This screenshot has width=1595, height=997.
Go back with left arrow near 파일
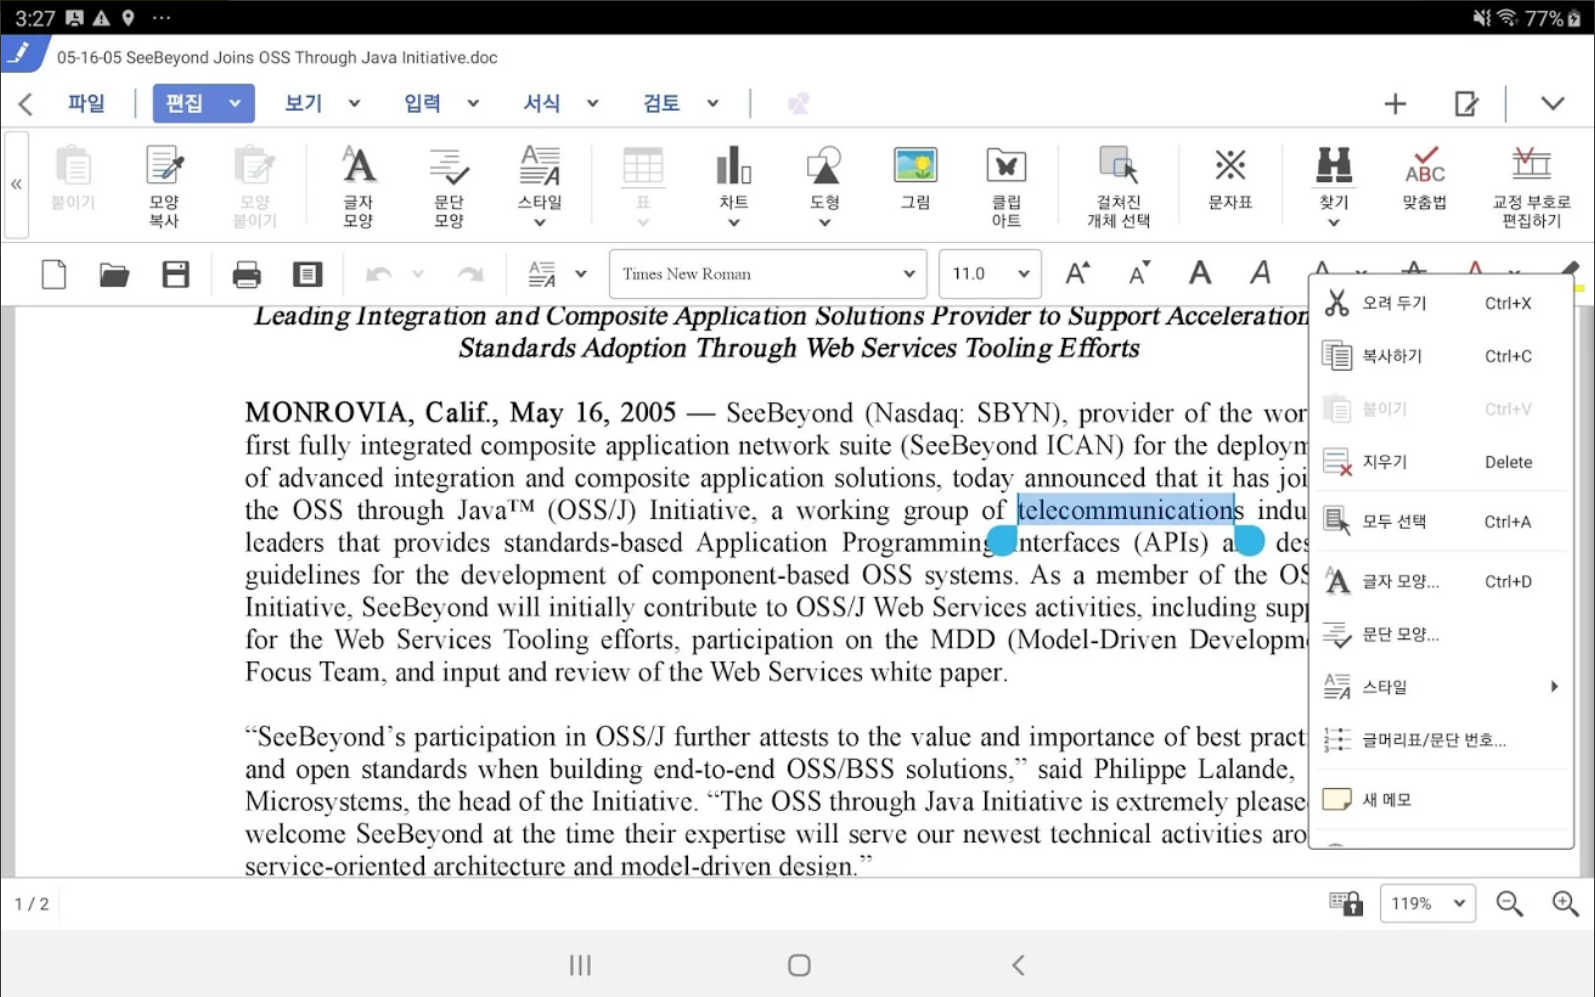pyautogui.click(x=26, y=103)
